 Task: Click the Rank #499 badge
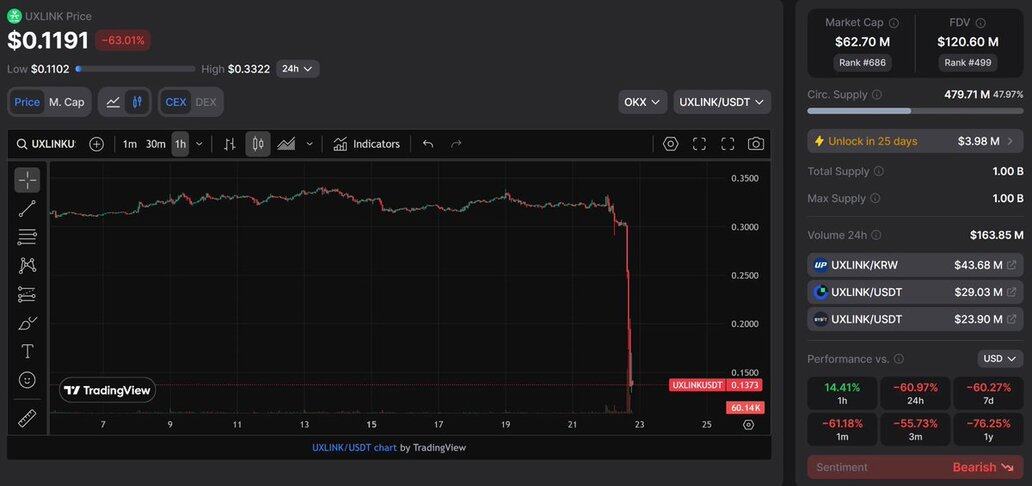(x=968, y=63)
